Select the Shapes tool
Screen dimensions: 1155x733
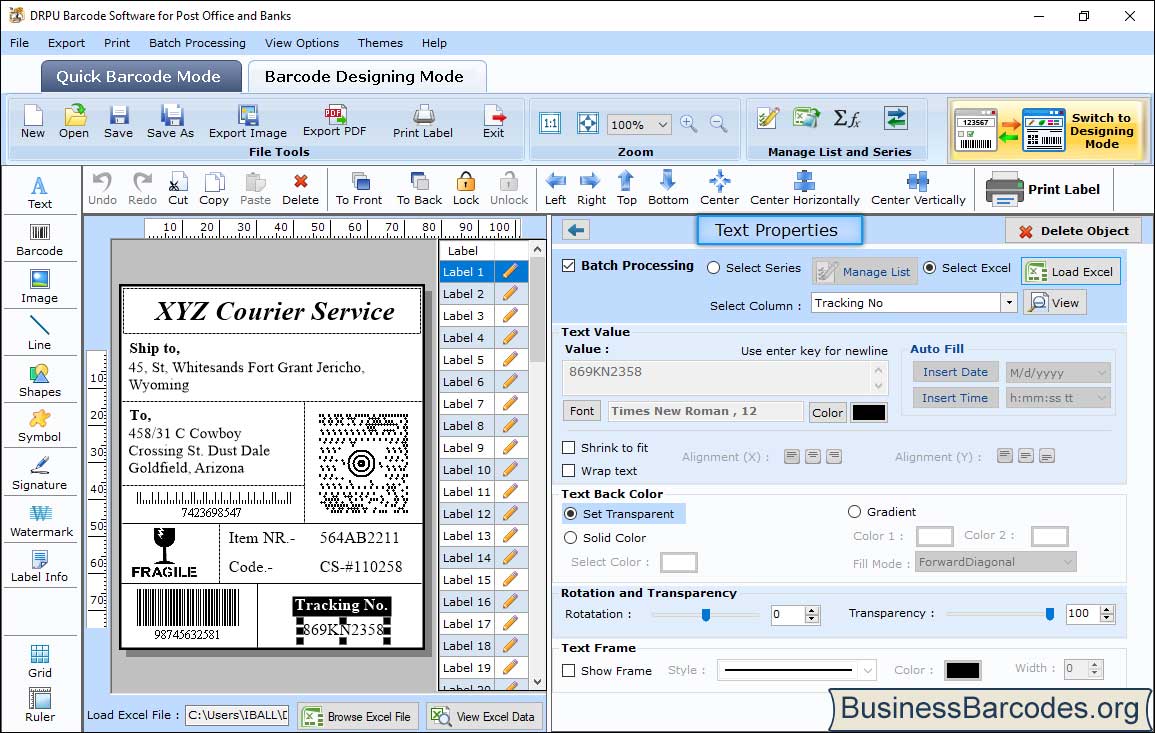pos(40,381)
